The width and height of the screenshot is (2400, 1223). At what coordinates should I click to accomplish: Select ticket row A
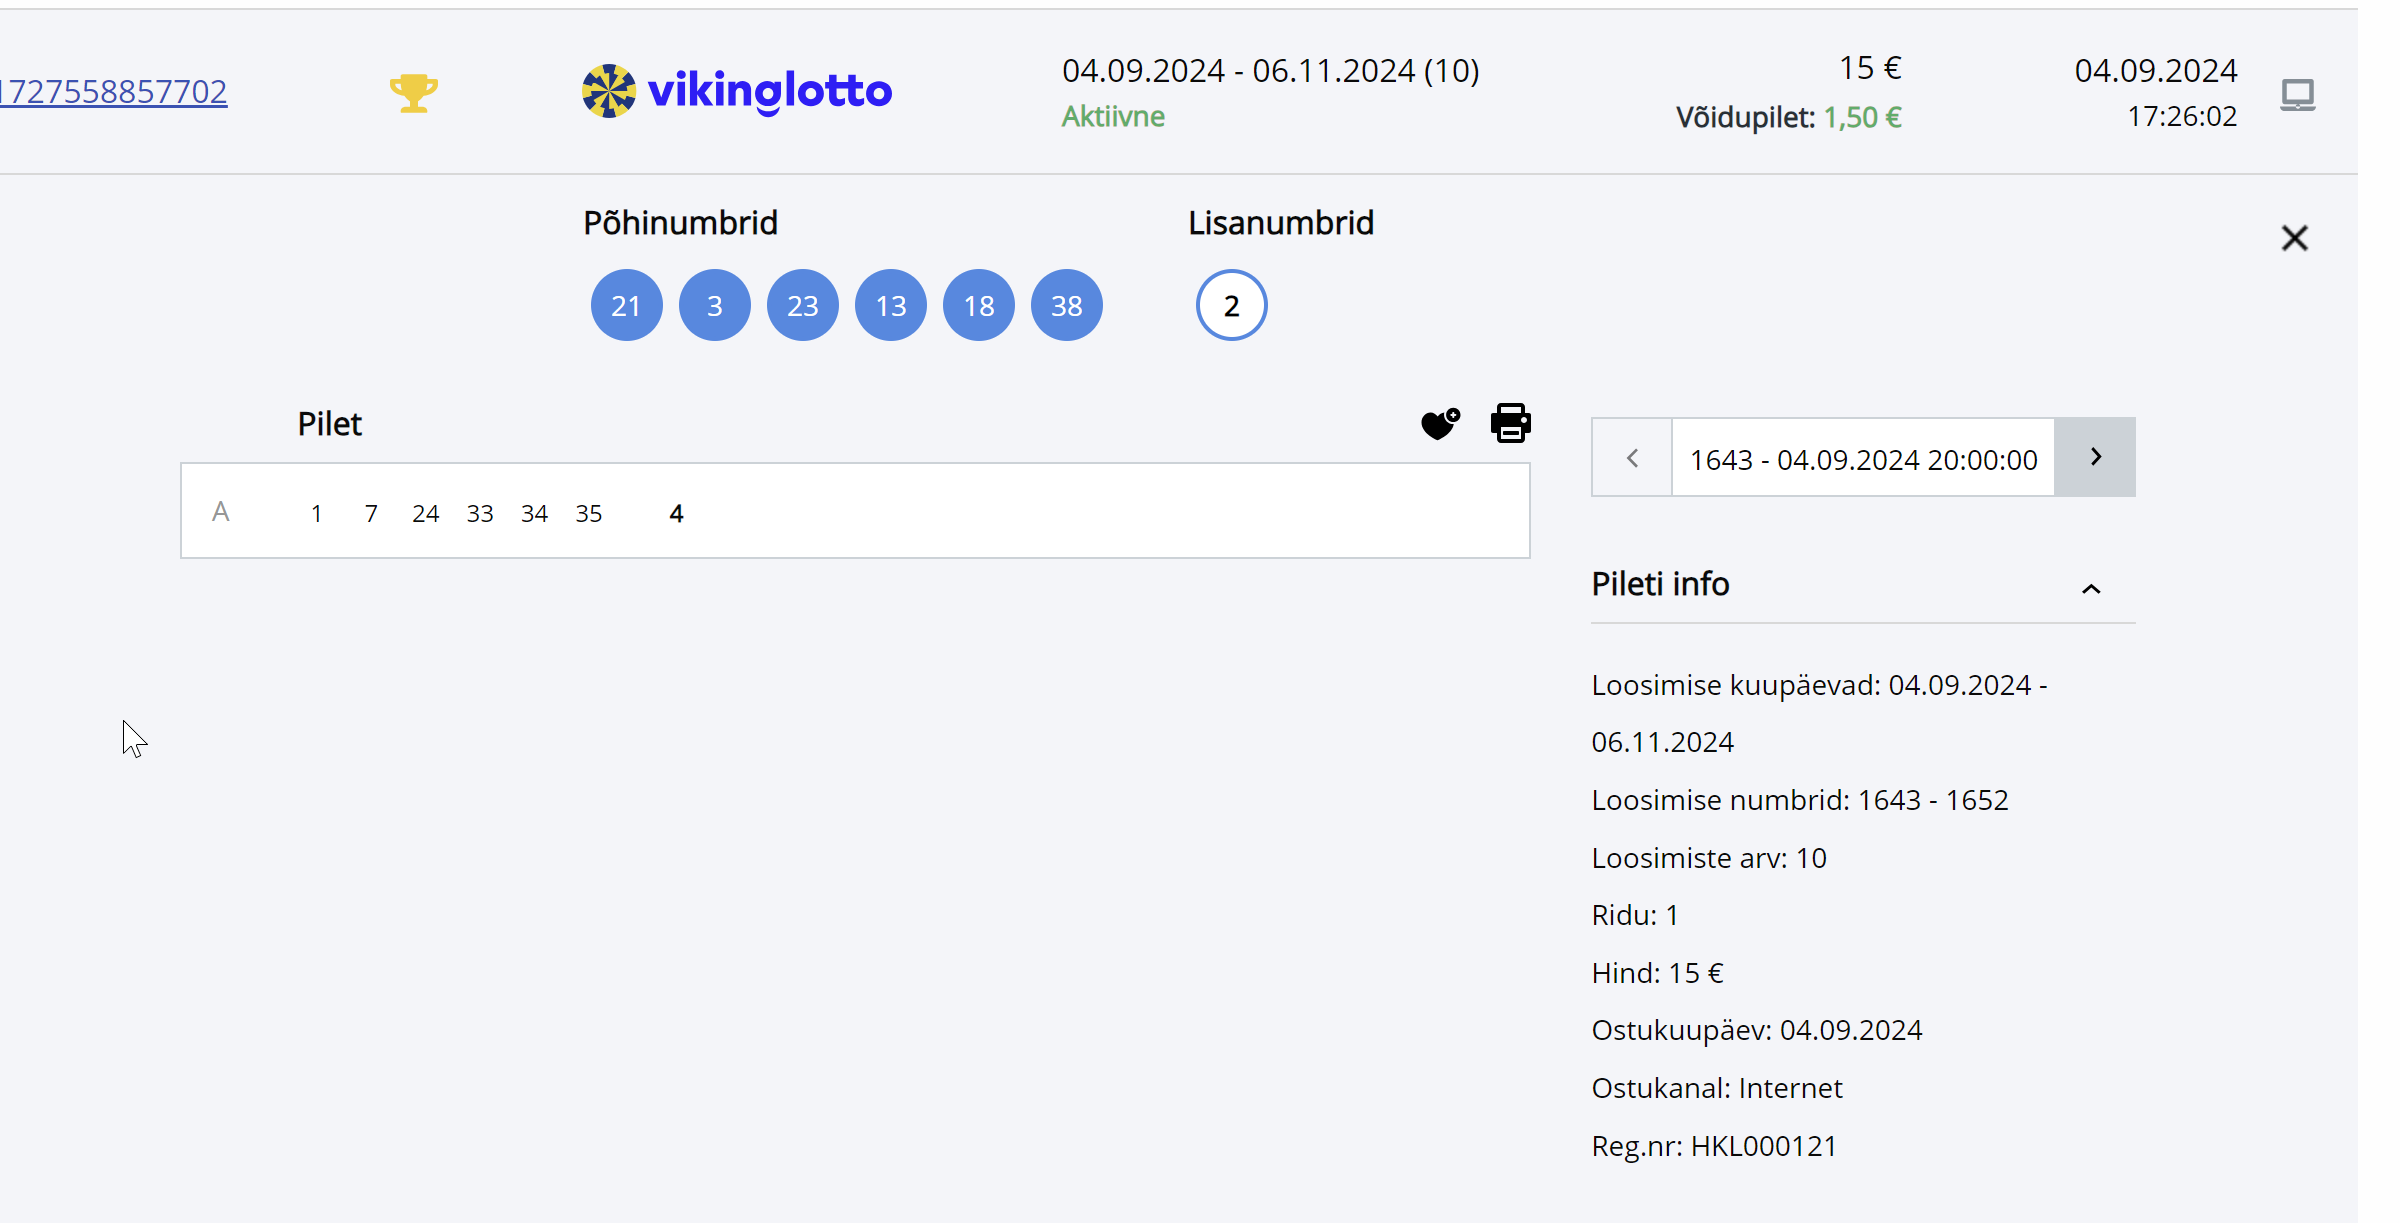[221, 512]
